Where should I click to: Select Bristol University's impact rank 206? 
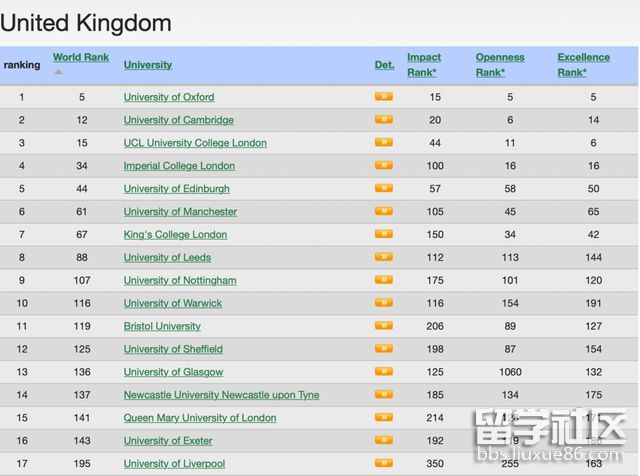[435, 326]
